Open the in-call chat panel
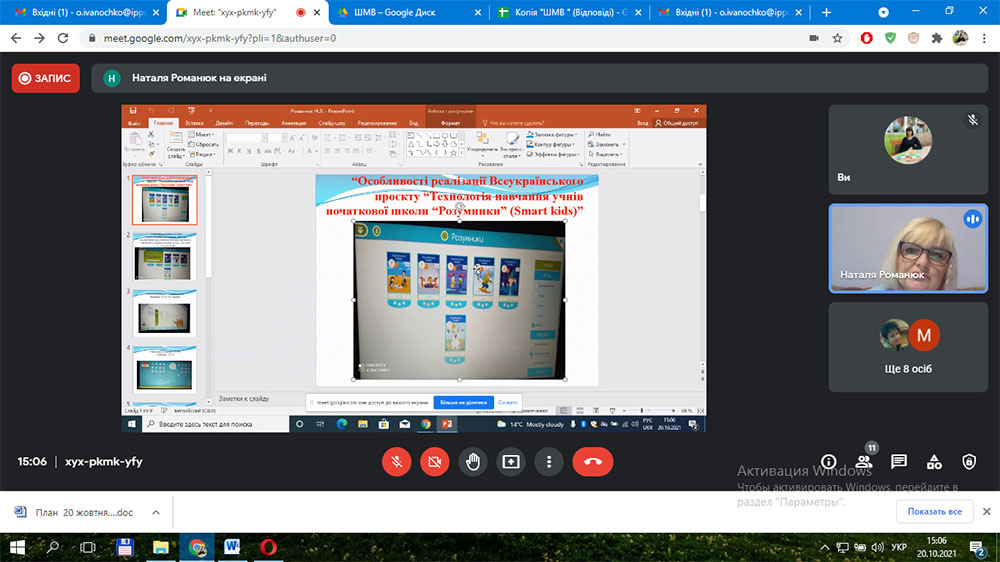1000x562 pixels. point(899,461)
